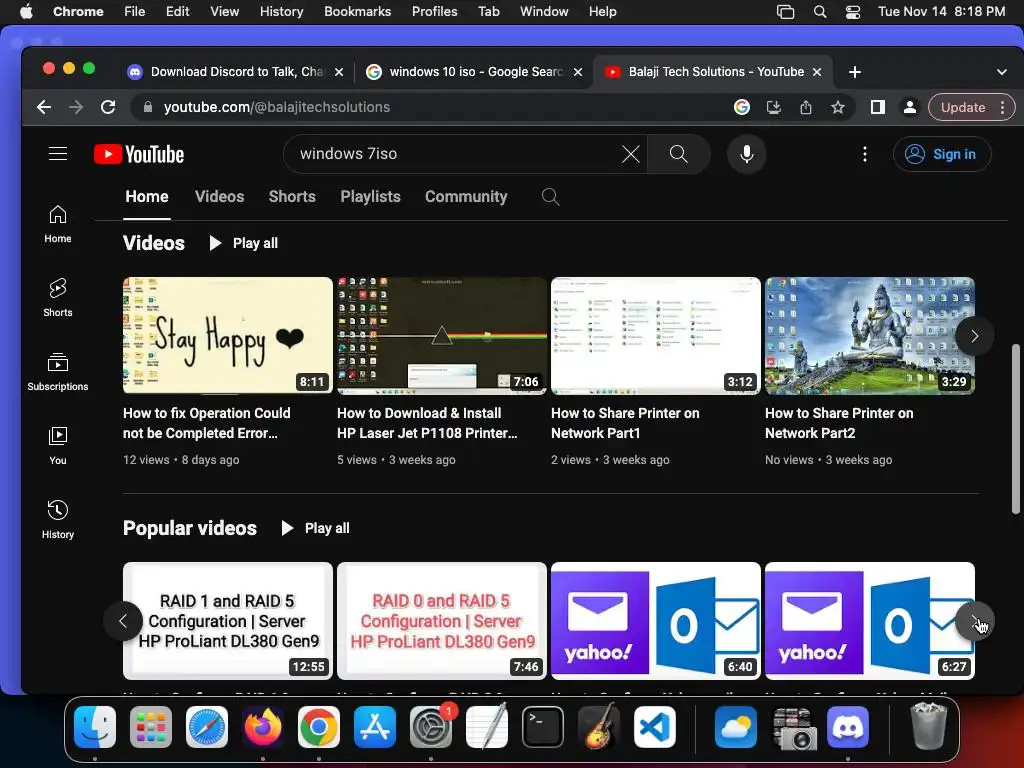Search within channel using magnifier icon
Screen dimensions: 1024x768
coord(550,197)
